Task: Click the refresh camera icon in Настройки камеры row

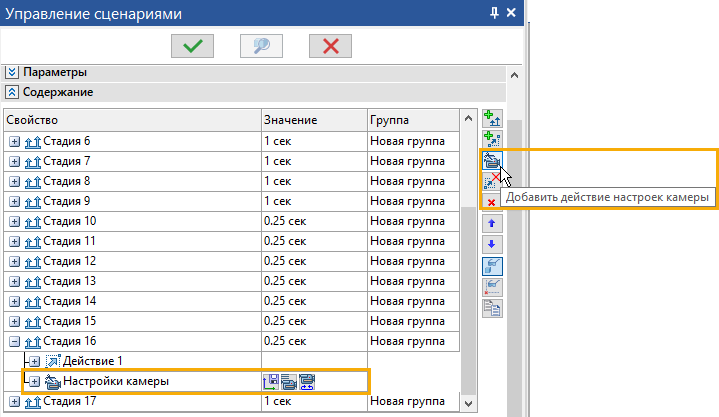Action: coord(307,381)
